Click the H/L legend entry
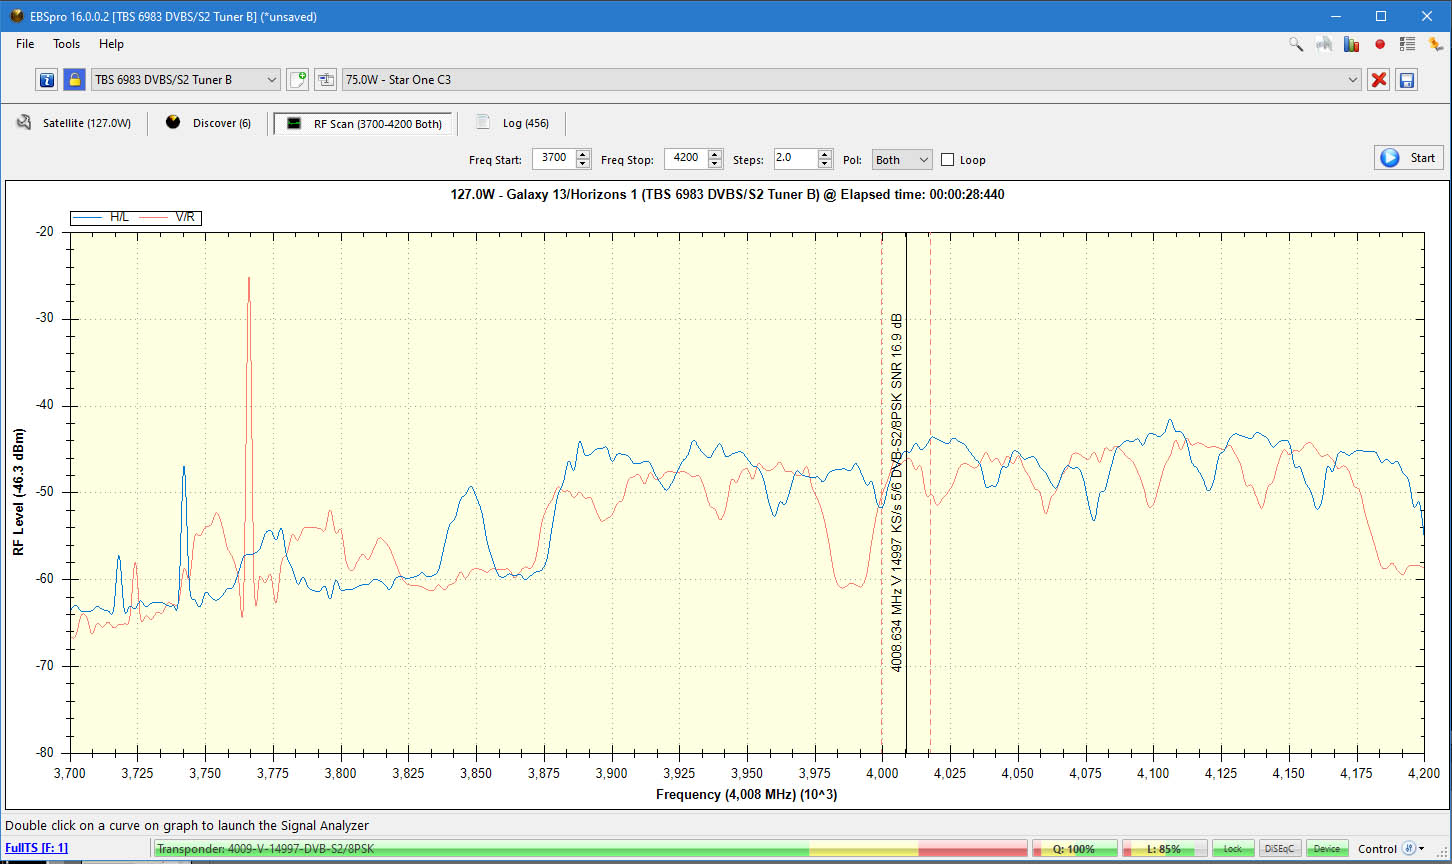 tap(101, 217)
